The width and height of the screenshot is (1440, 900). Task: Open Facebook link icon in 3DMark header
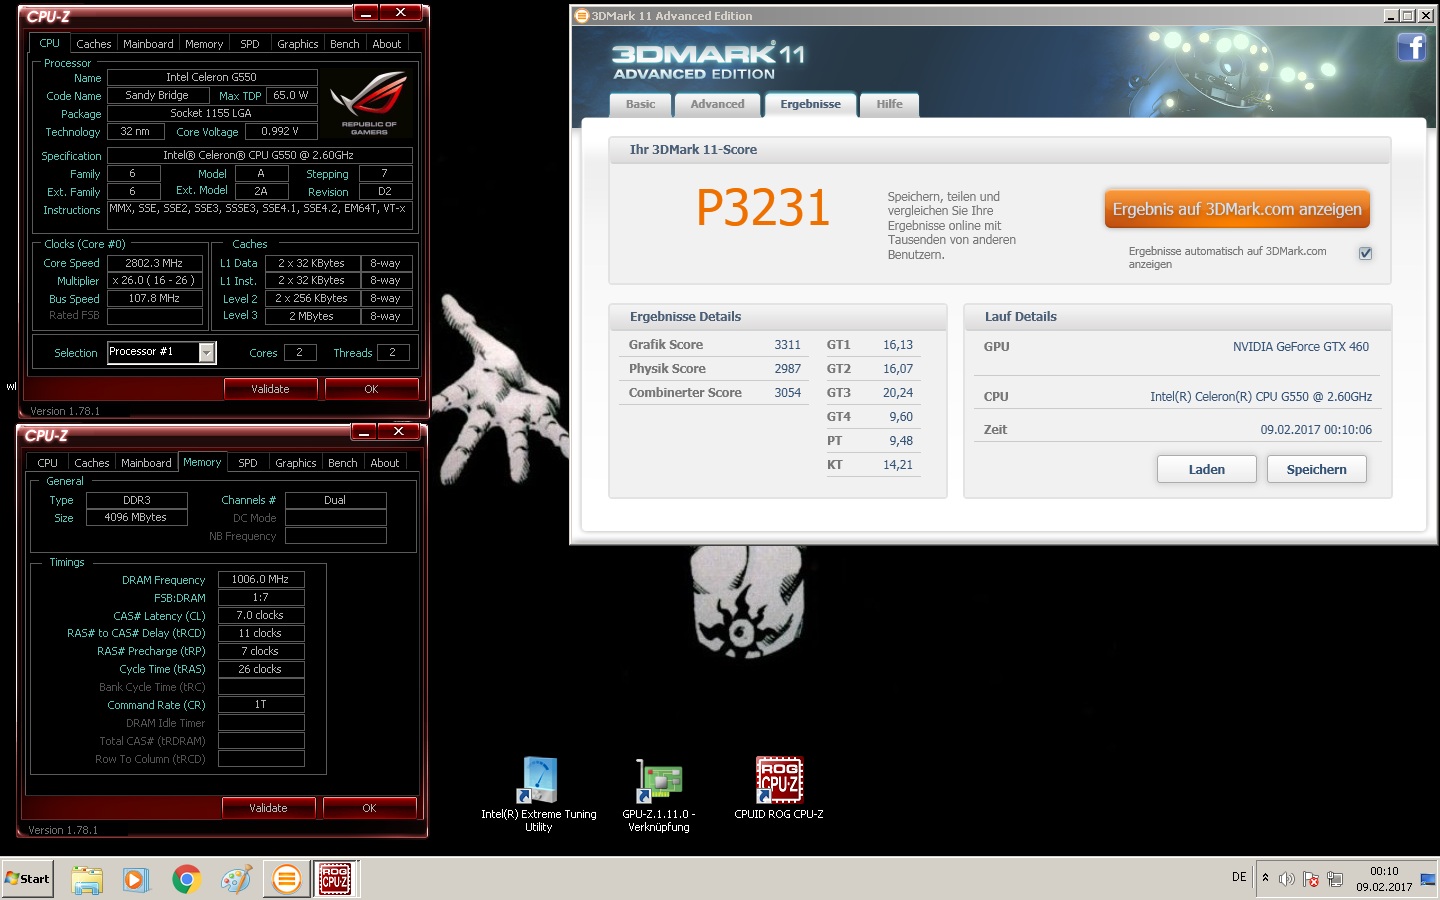click(1411, 47)
